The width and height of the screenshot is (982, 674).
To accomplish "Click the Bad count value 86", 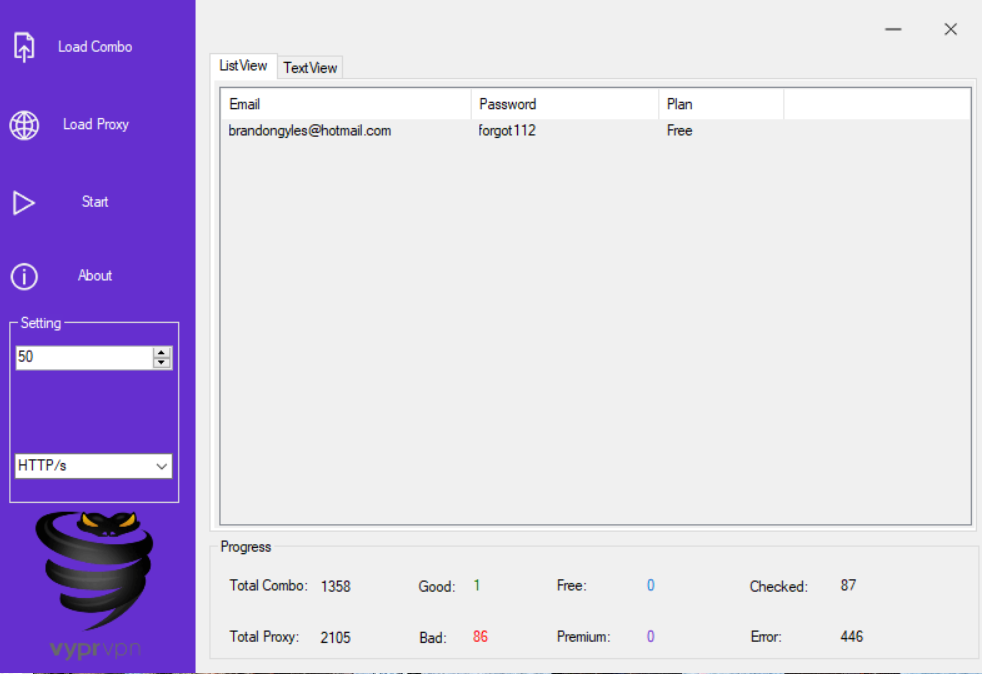I will coord(480,637).
